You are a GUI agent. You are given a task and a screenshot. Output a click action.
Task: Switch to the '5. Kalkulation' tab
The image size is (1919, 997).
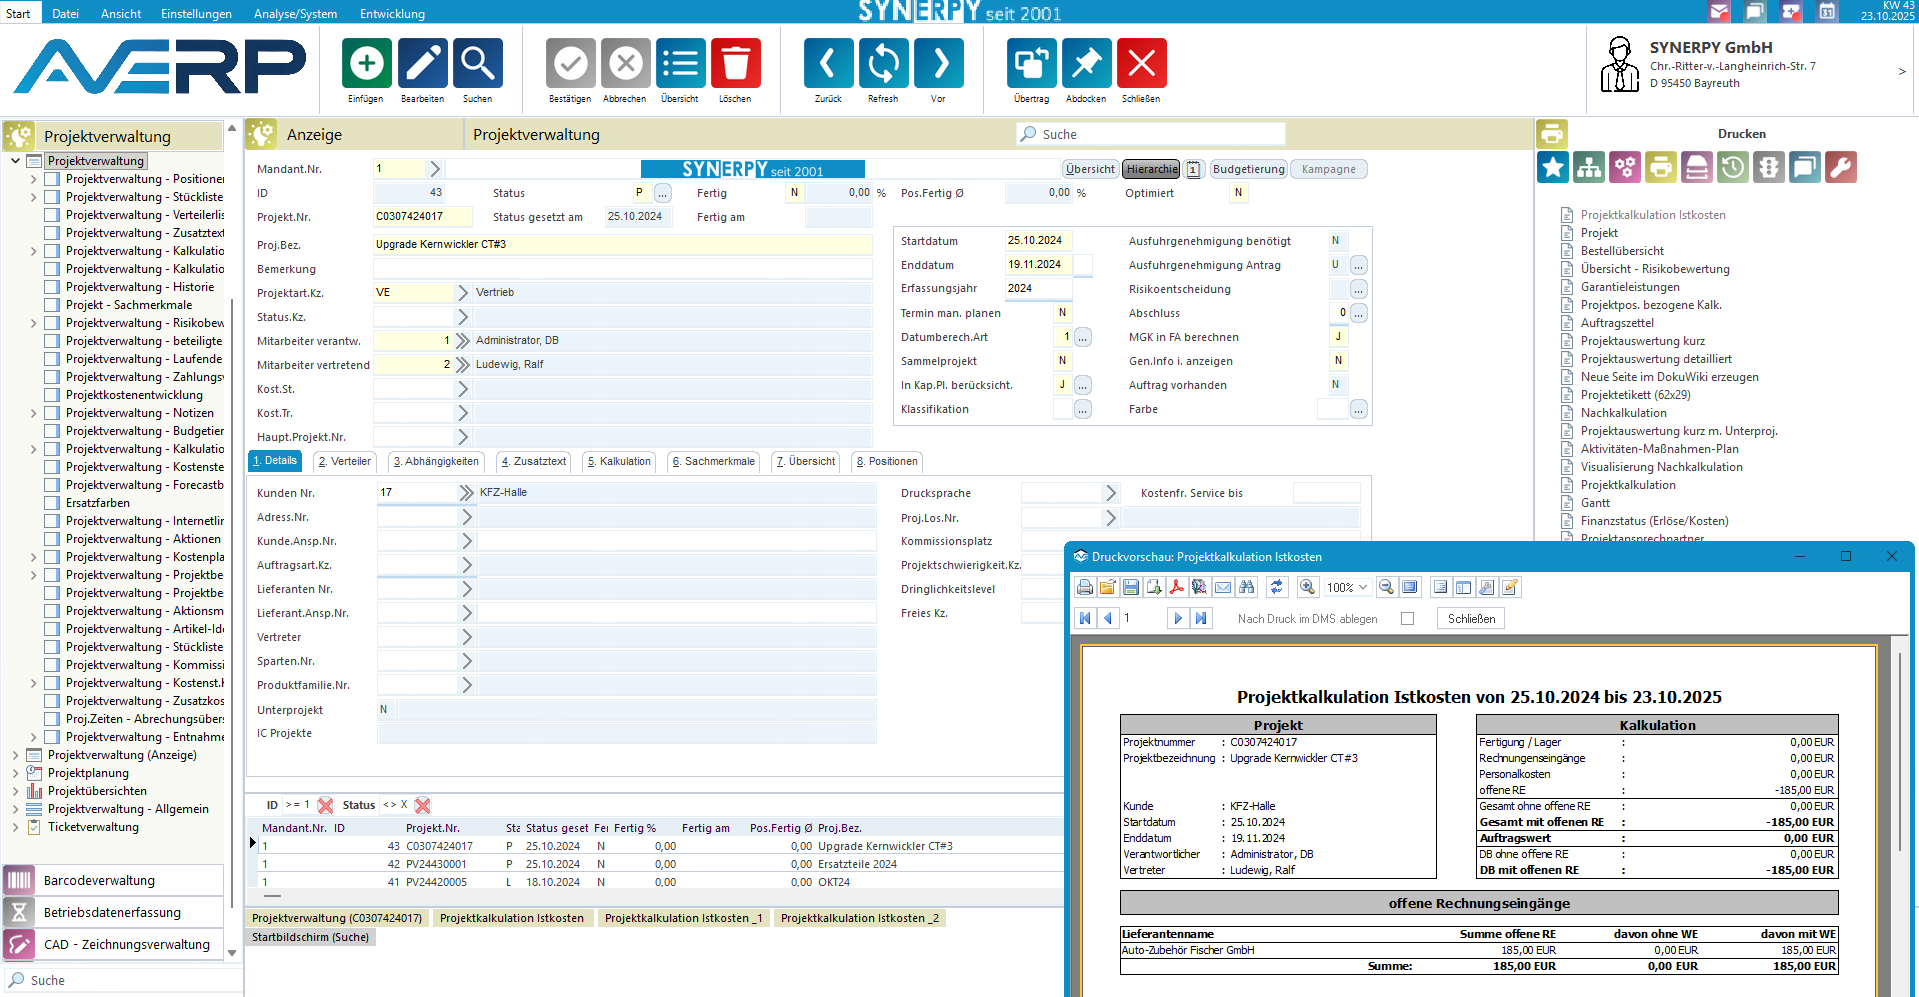pyautogui.click(x=619, y=461)
